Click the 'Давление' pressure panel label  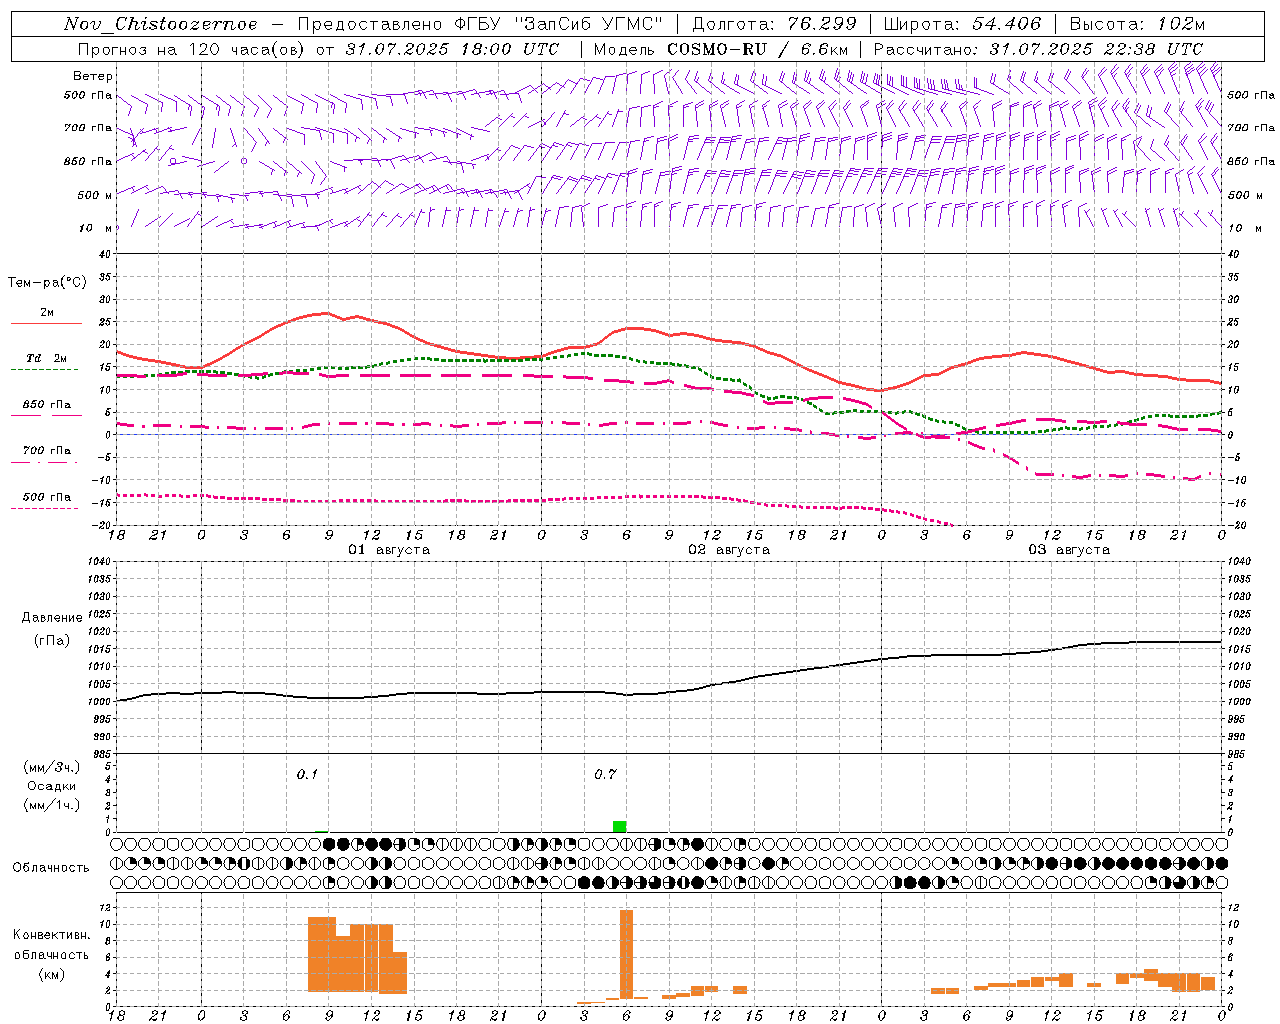[52, 618]
